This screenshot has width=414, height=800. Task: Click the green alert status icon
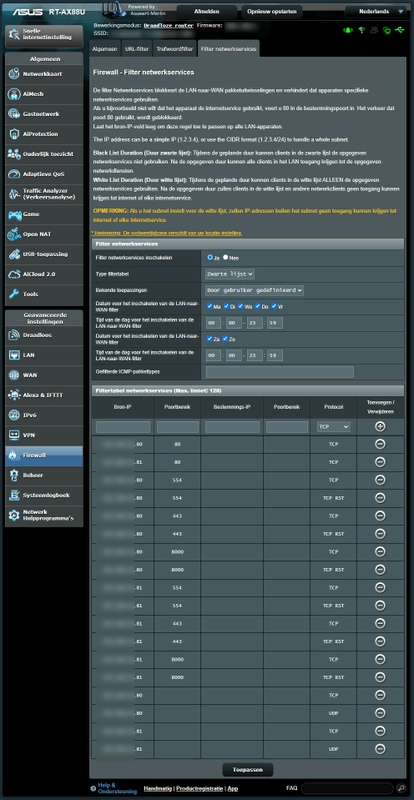pyautogui.click(x=348, y=30)
